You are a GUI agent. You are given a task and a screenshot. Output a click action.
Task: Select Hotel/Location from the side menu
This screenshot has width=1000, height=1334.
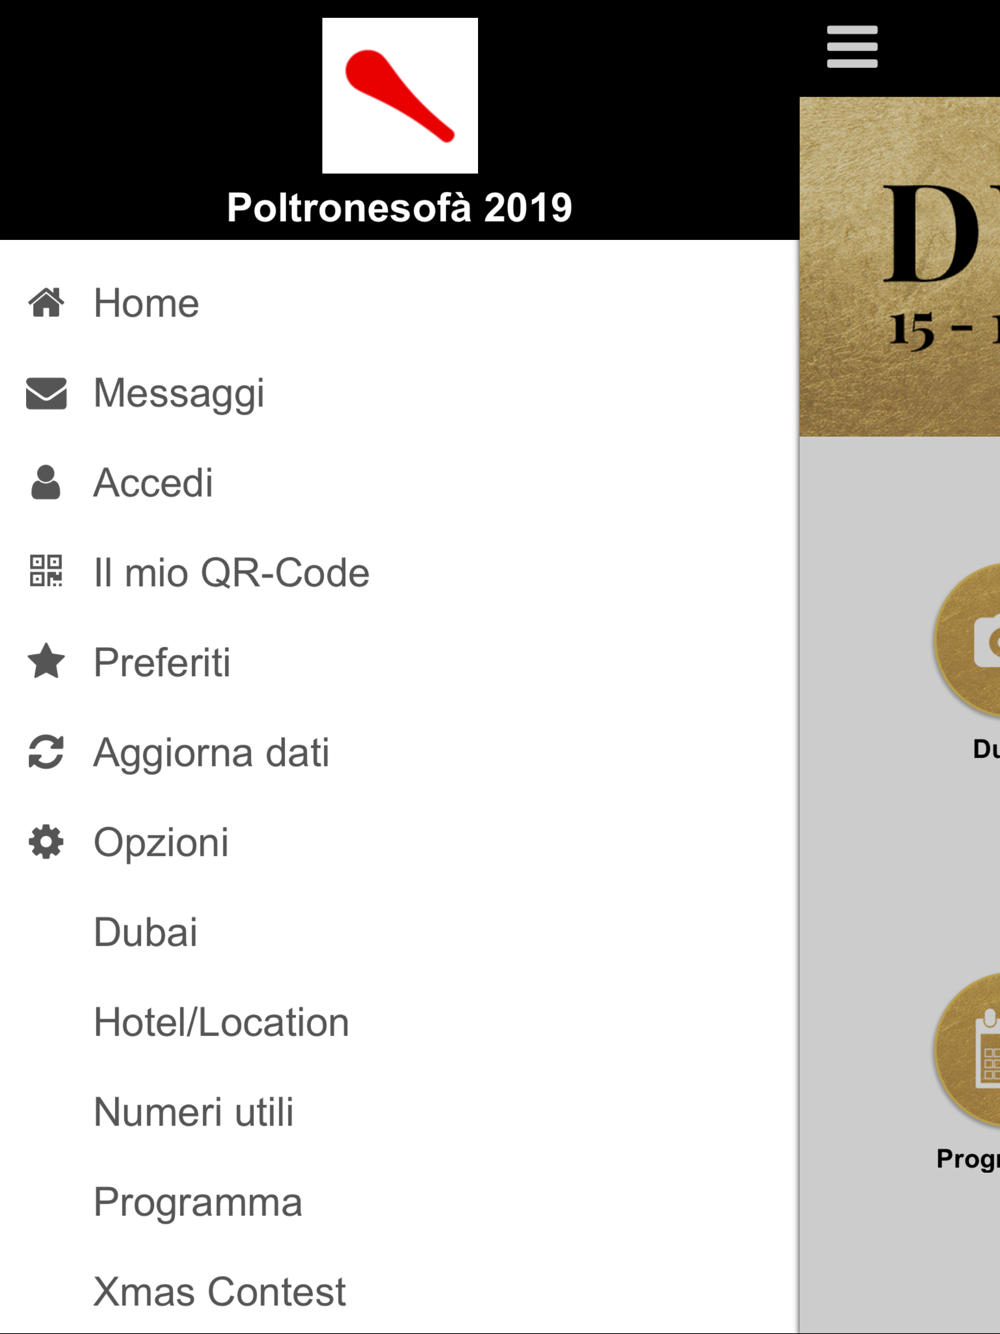(221, 1022)
